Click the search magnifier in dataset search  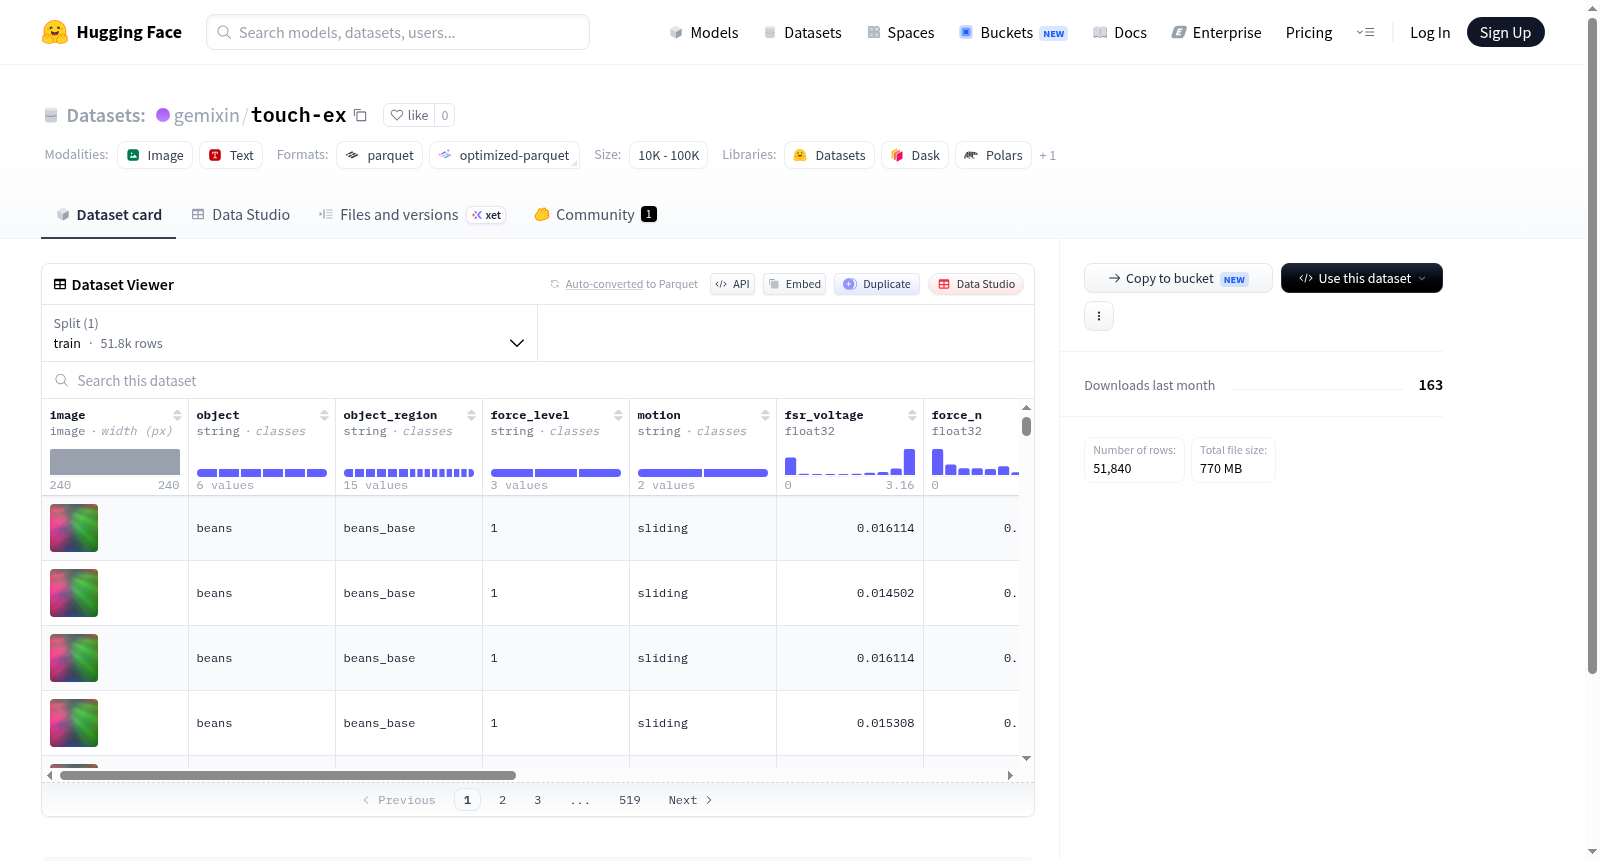click(62, 380)
